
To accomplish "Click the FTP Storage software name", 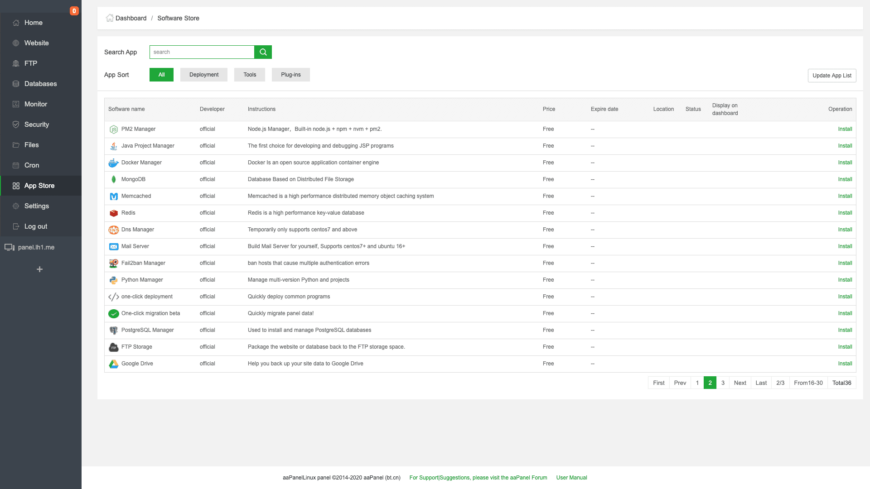I will pyautogui.click(x=136, y=347).
